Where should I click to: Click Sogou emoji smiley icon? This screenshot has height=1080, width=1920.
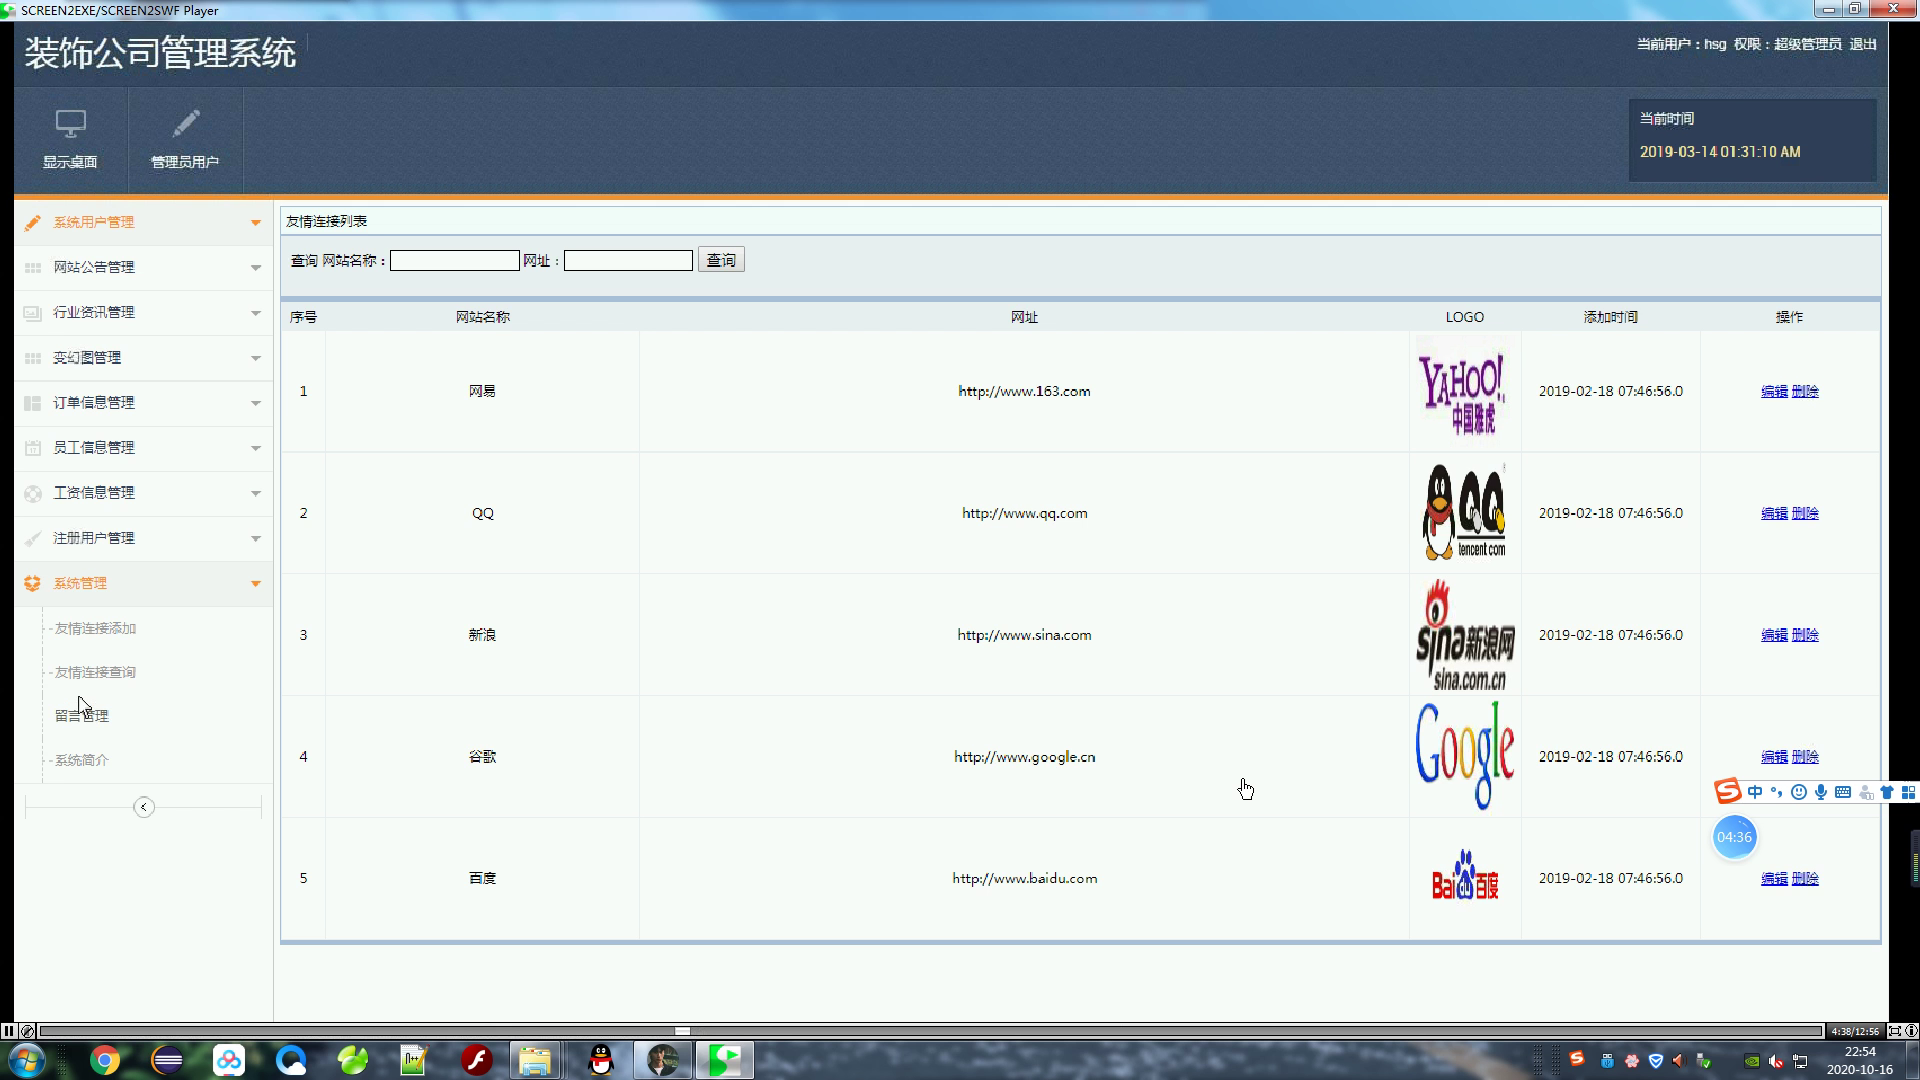pyautogui.click(x=1799, y=792)
